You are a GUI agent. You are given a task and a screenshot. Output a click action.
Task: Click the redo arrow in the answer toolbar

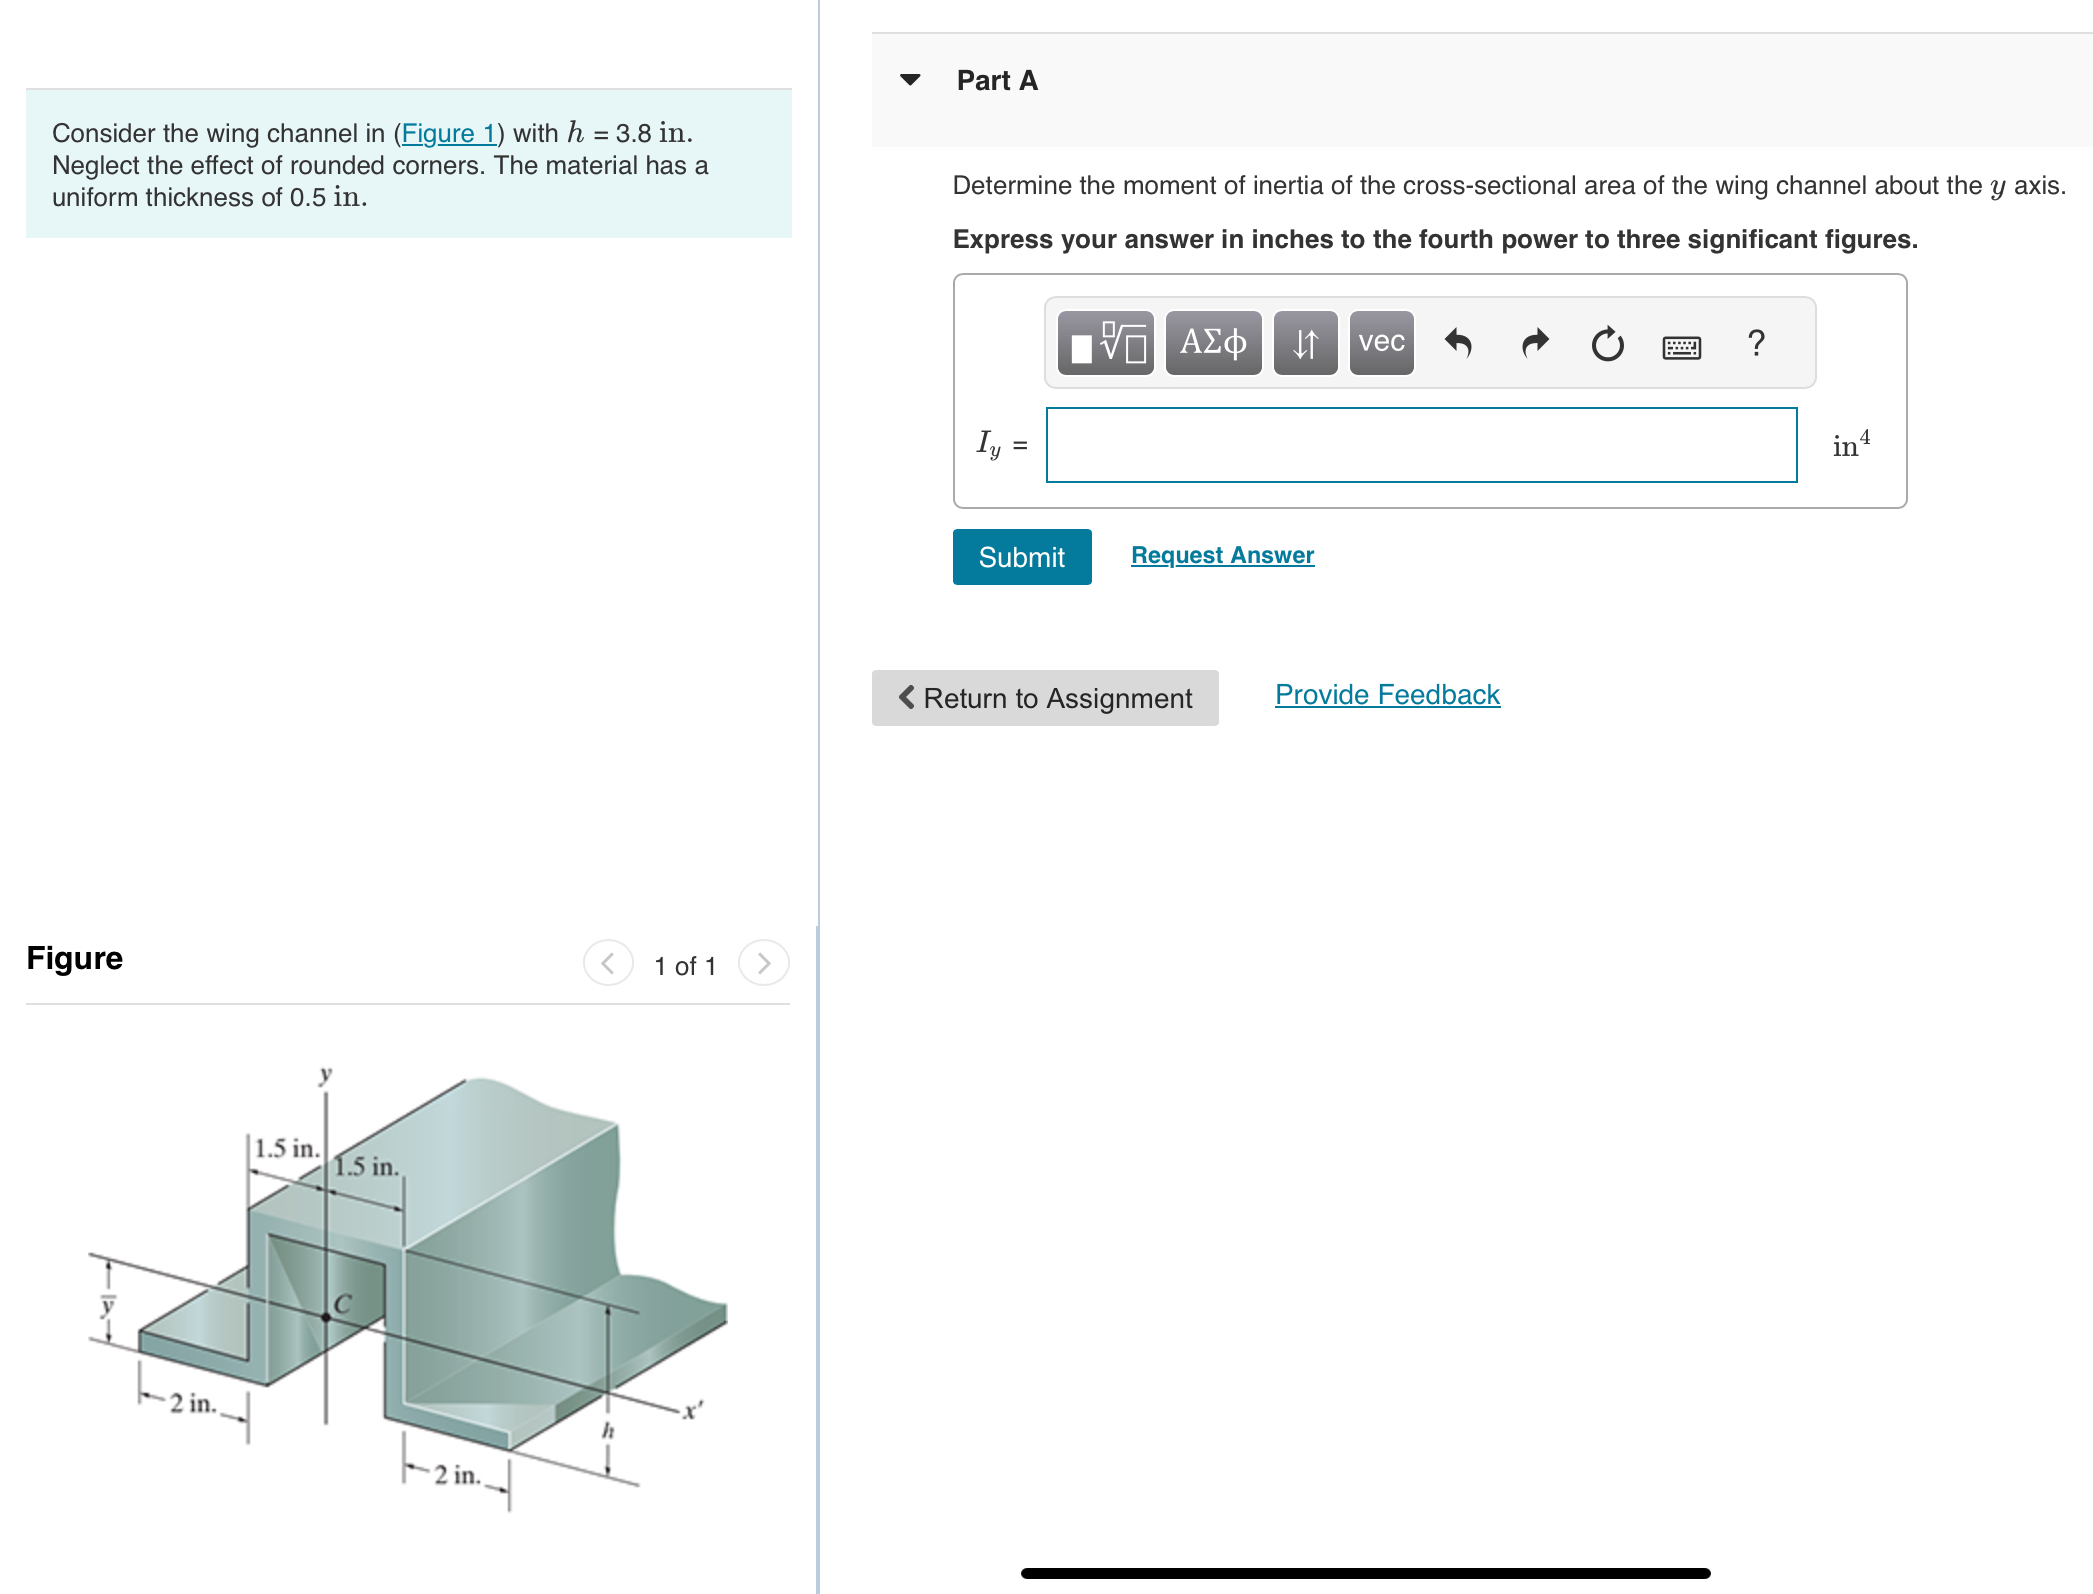(x=1533, y=341)
